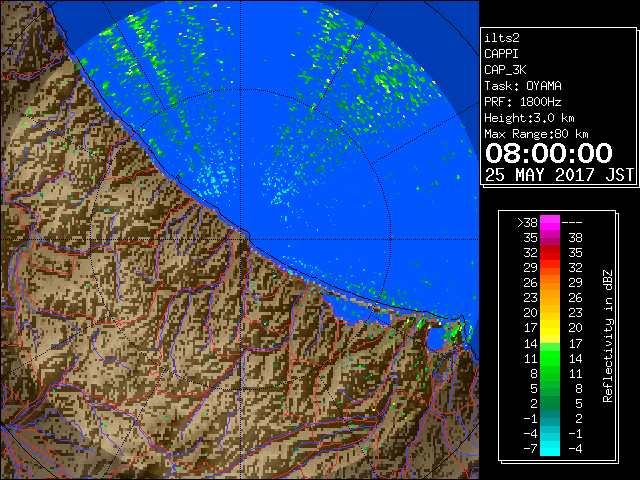Click the 'PRF: 1800Hz' text
This screenshot has height=480, width=640.
[x=523, y=102]
